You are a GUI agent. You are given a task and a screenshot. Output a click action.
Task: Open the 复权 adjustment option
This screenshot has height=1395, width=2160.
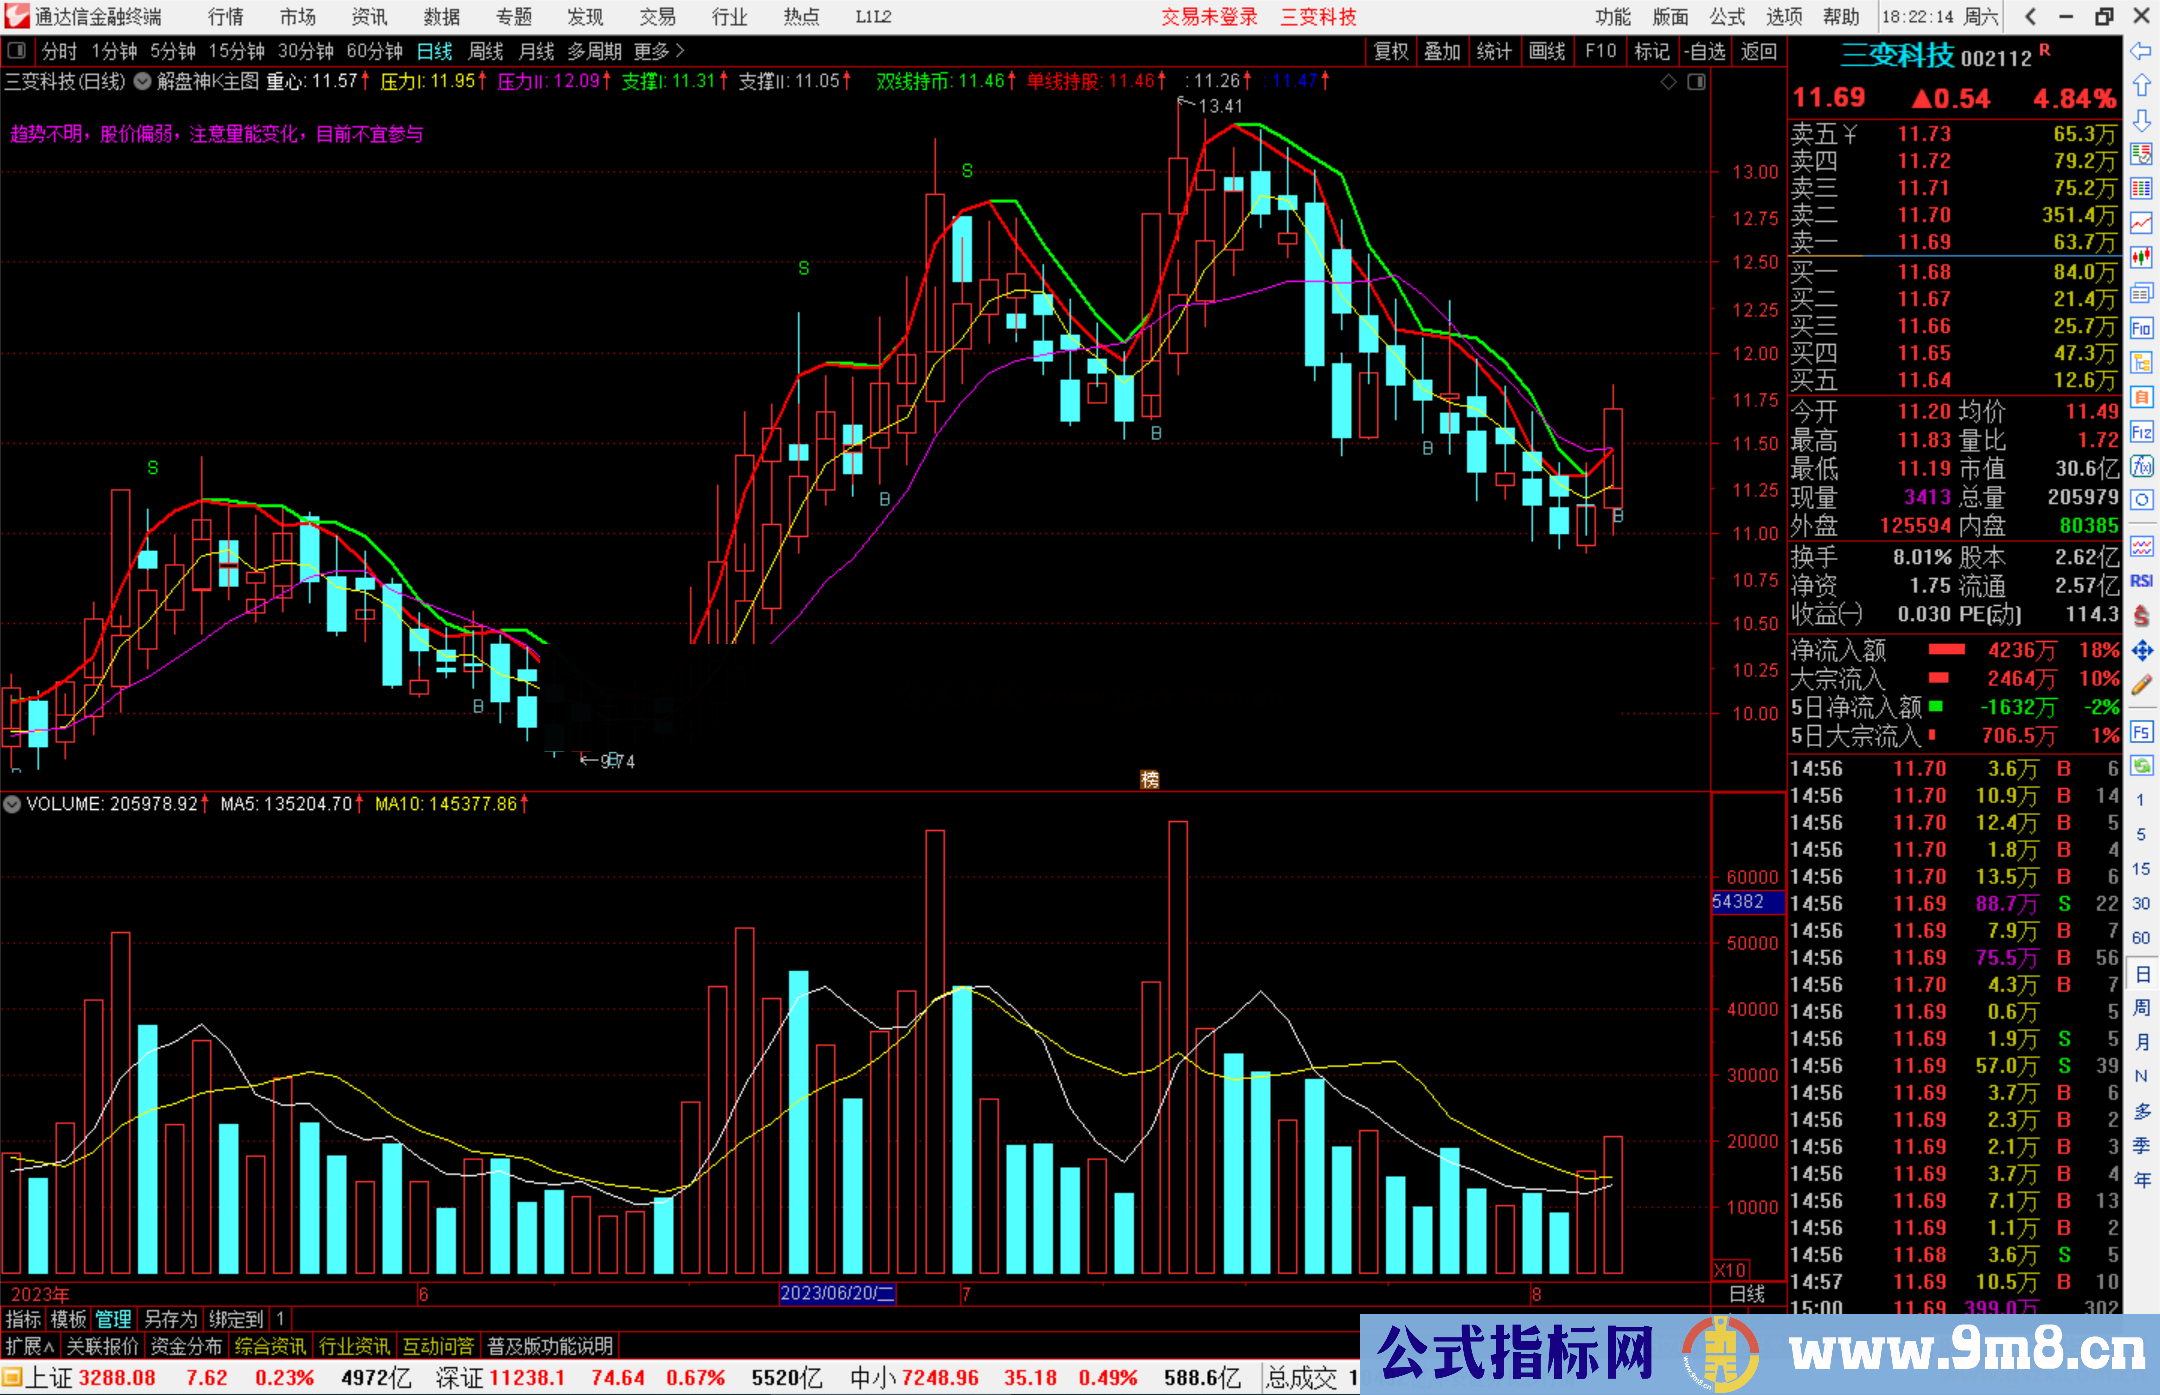point(1391,51)
